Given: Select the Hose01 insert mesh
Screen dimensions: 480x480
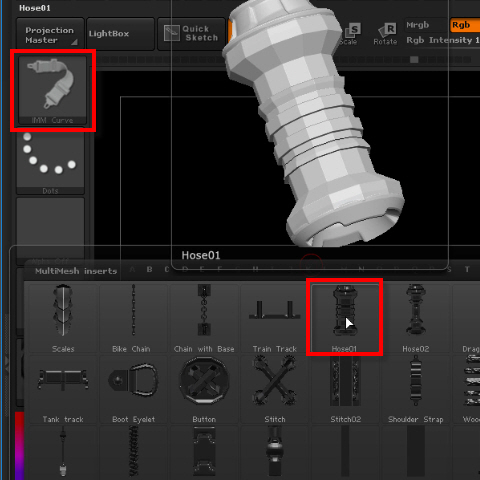Looking at the screenshot, I should coord(345,318).
